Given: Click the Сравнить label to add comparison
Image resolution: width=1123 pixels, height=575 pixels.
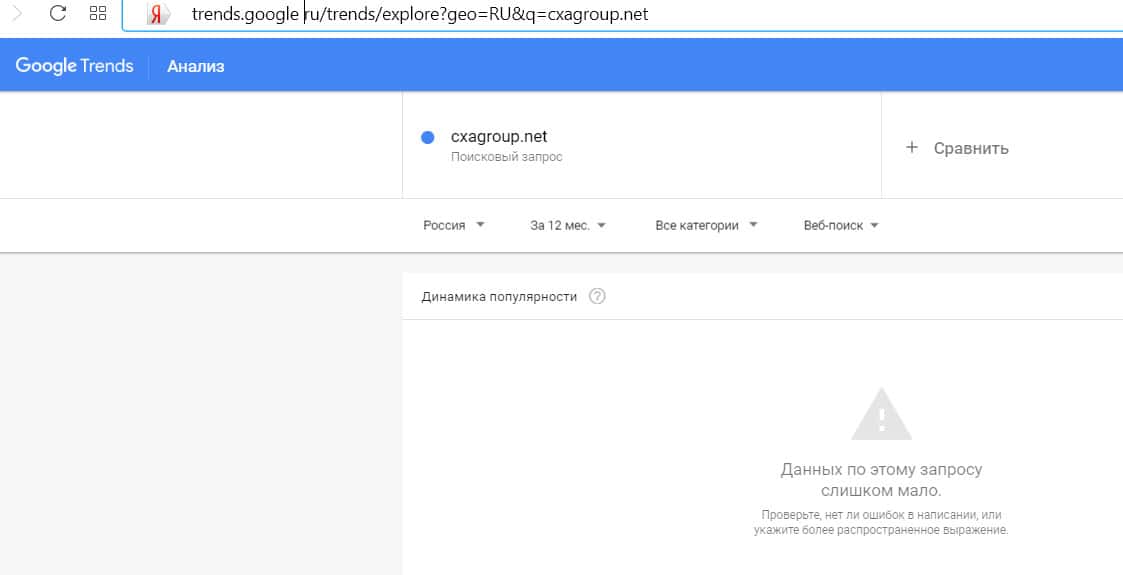Looking at the screenshot, I should click(x=970, y=148).
